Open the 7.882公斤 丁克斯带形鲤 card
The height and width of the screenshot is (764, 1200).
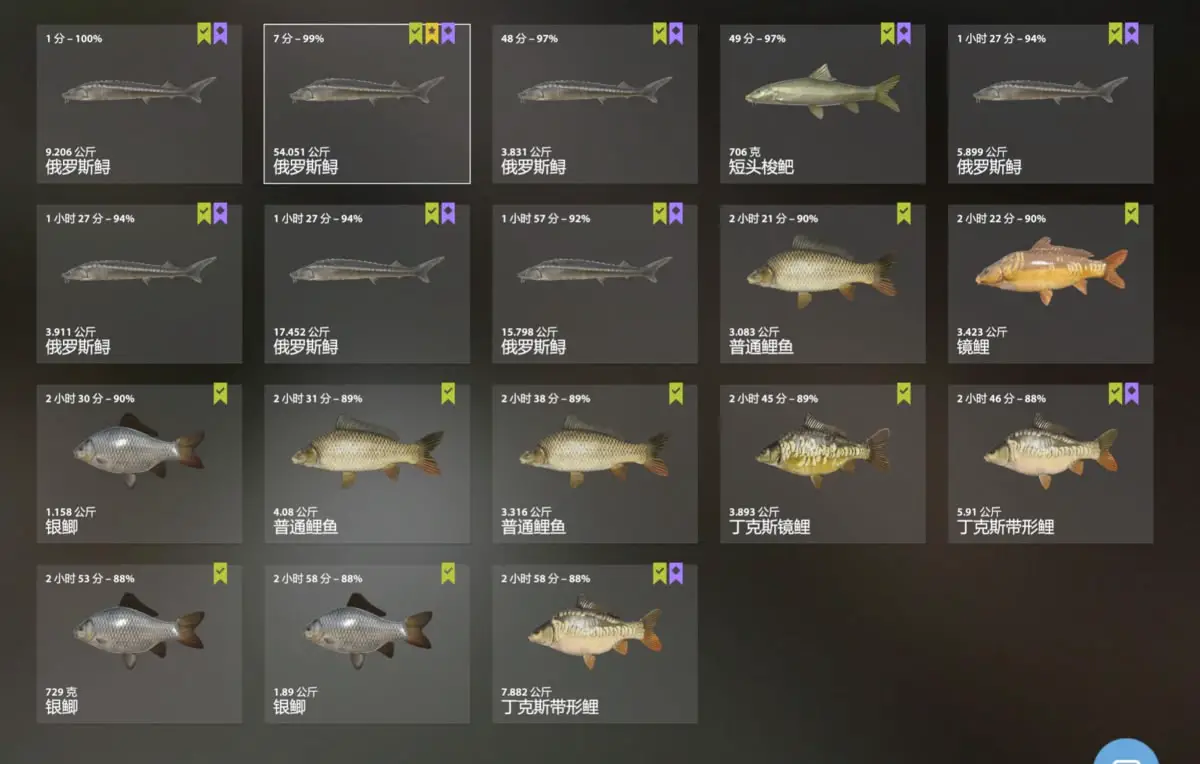point(595,644)
